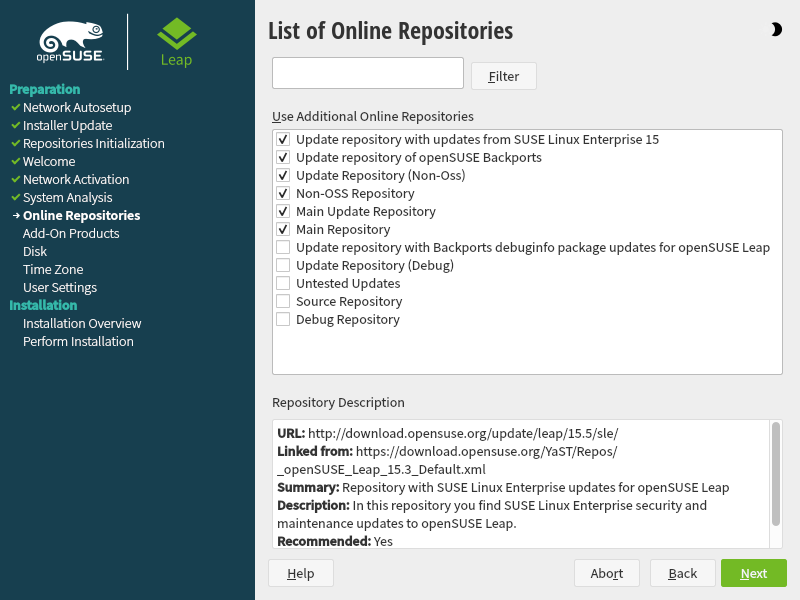Select Installation Overview in the sidebar
The width and height of the screenshot is (800, 600).
tap(83, 323)
